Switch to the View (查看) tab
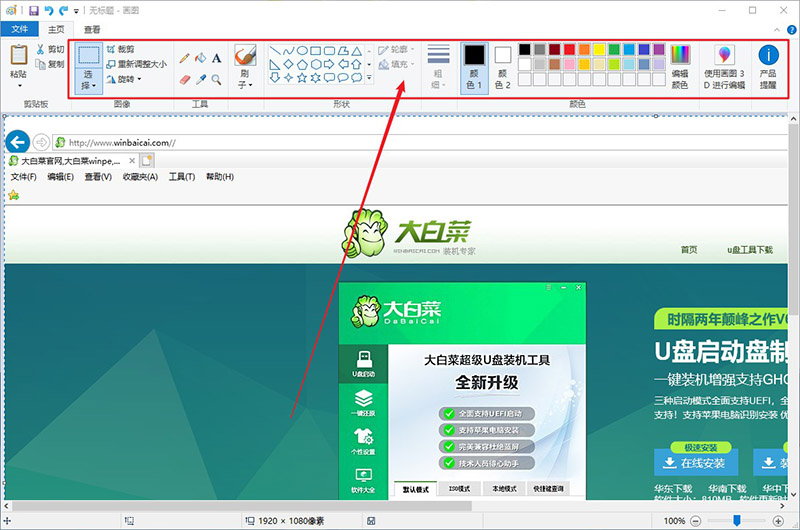Image resolution: width=800 pixels, height=530 pixels. (92, 30)
